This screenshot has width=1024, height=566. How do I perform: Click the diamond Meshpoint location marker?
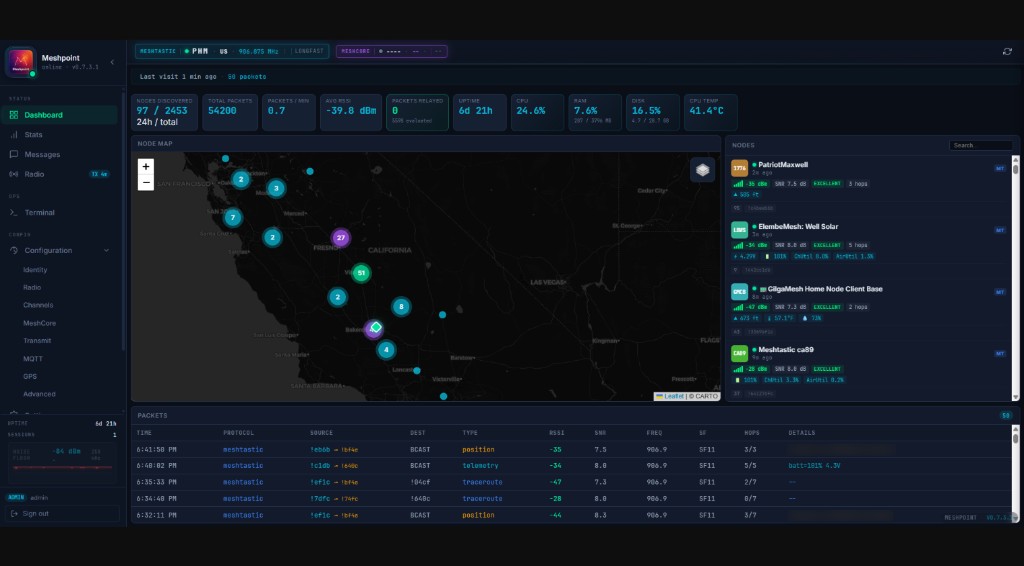[x=376, y=327]
